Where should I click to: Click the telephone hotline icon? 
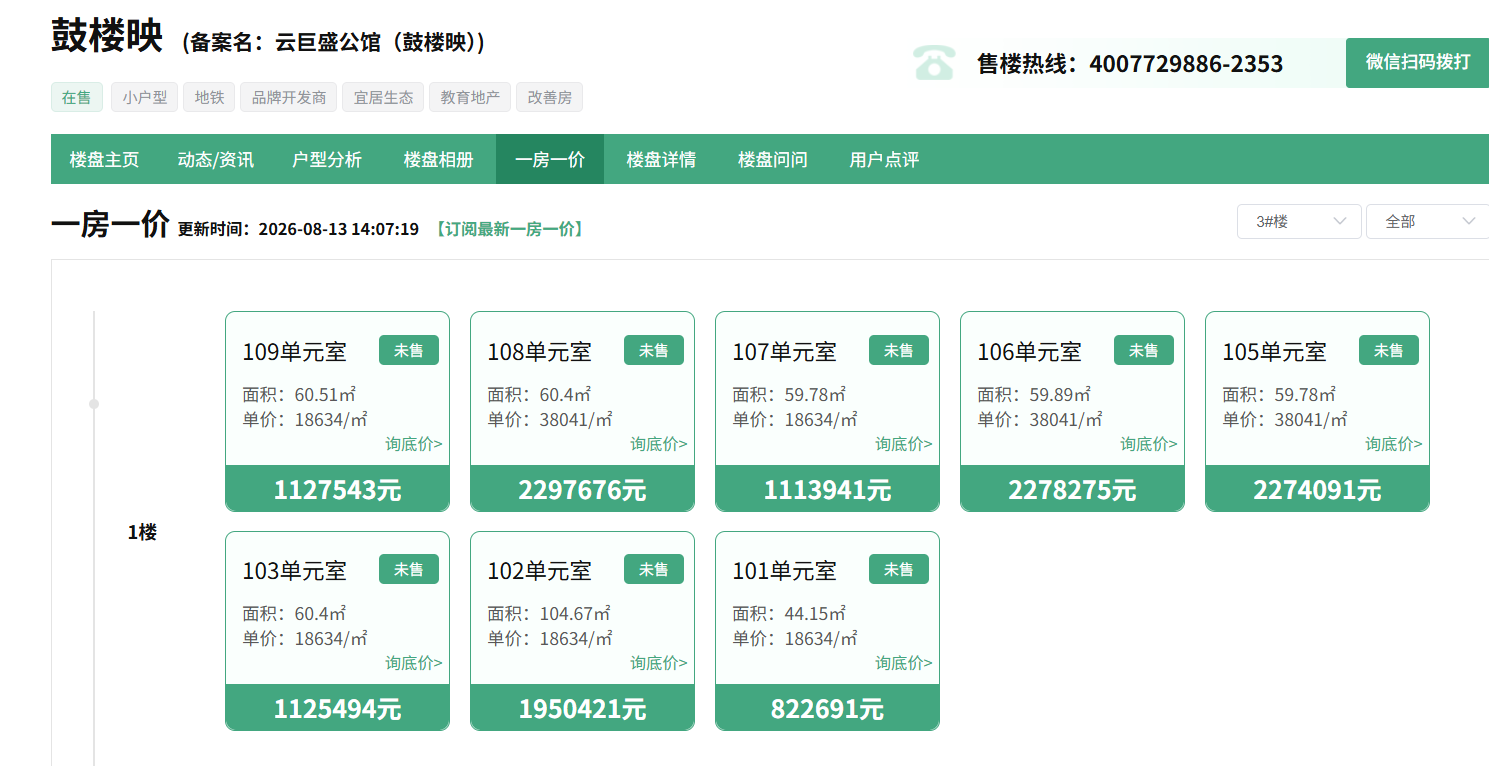[x=934, y=63]
